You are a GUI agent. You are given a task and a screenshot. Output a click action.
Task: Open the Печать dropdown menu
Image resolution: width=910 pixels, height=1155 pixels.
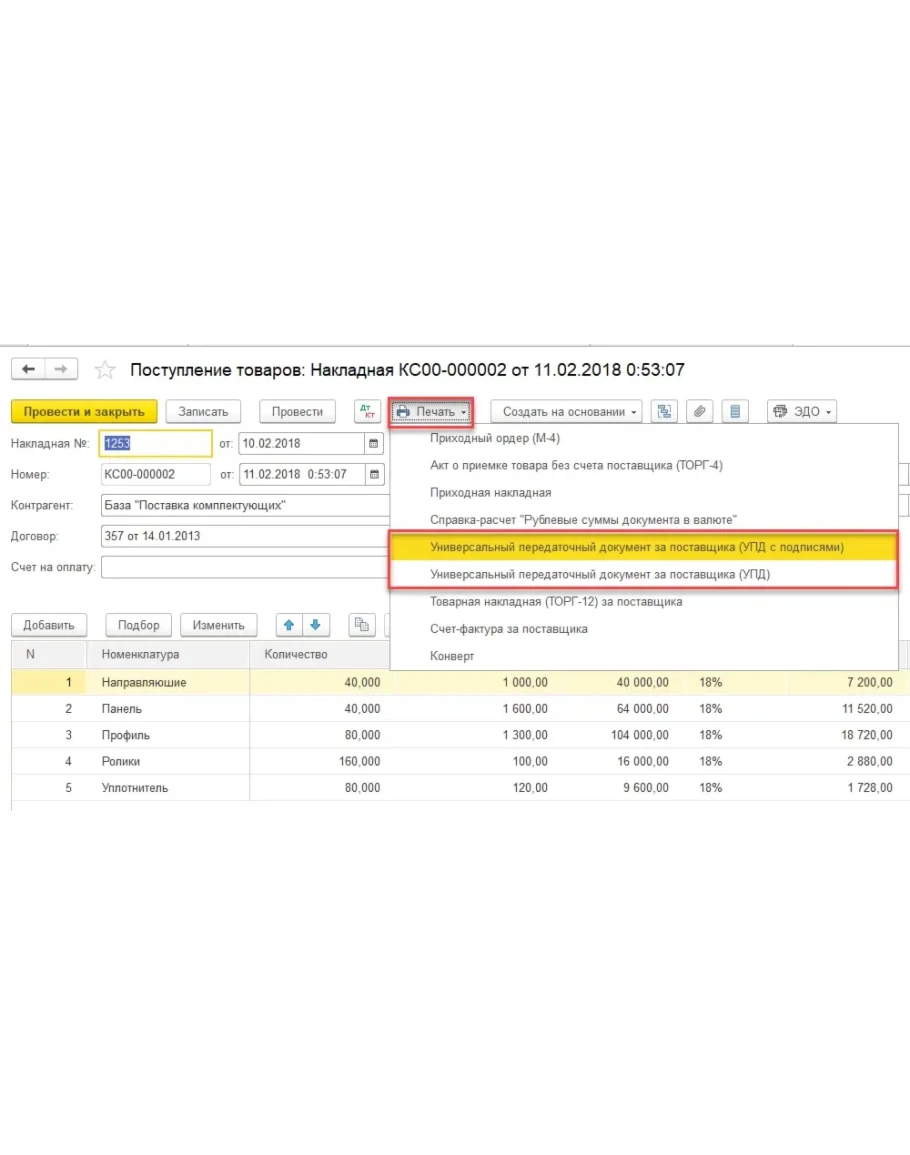(431, 411)
